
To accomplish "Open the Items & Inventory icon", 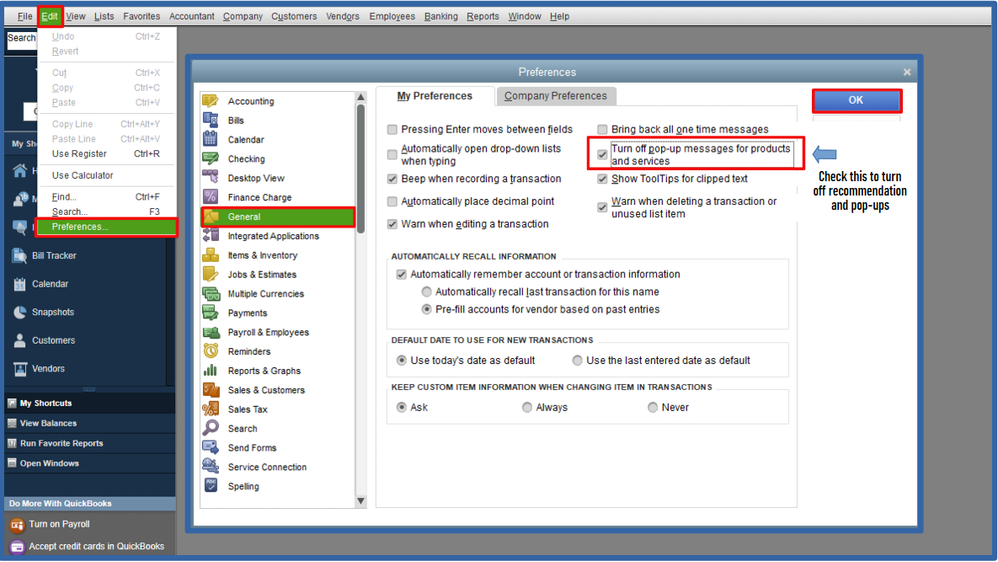I will click(x=211, y=255).
